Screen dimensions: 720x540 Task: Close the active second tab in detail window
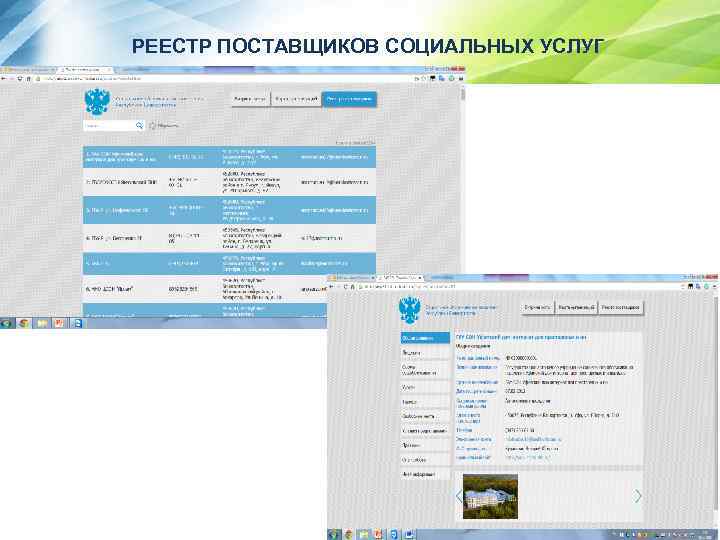[420, 278]
